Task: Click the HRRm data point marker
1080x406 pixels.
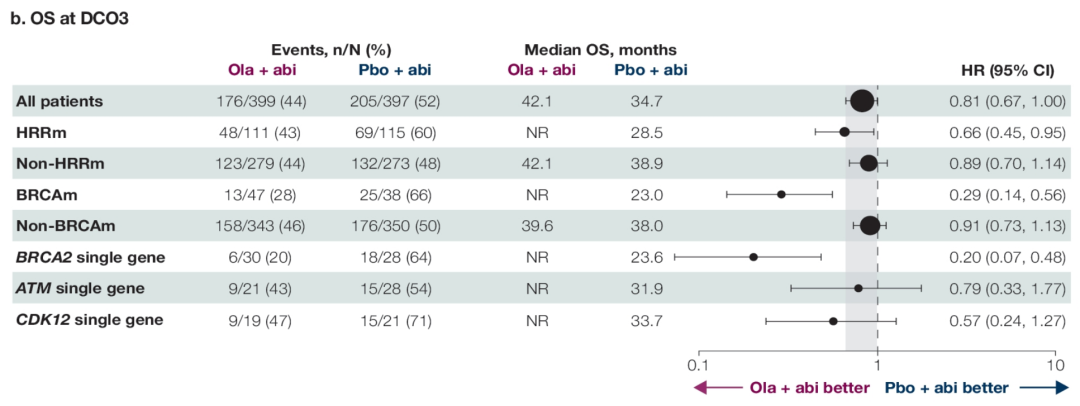Action: click(x=844, y=131)
